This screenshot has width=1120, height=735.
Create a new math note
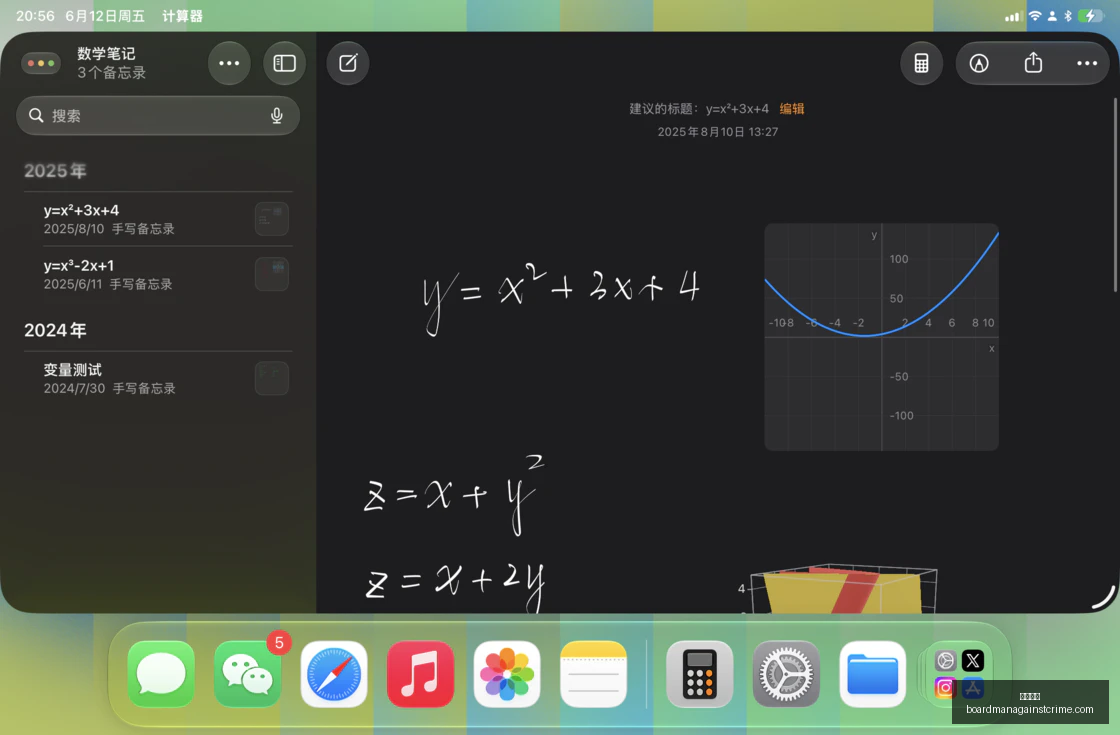point(348,63)
